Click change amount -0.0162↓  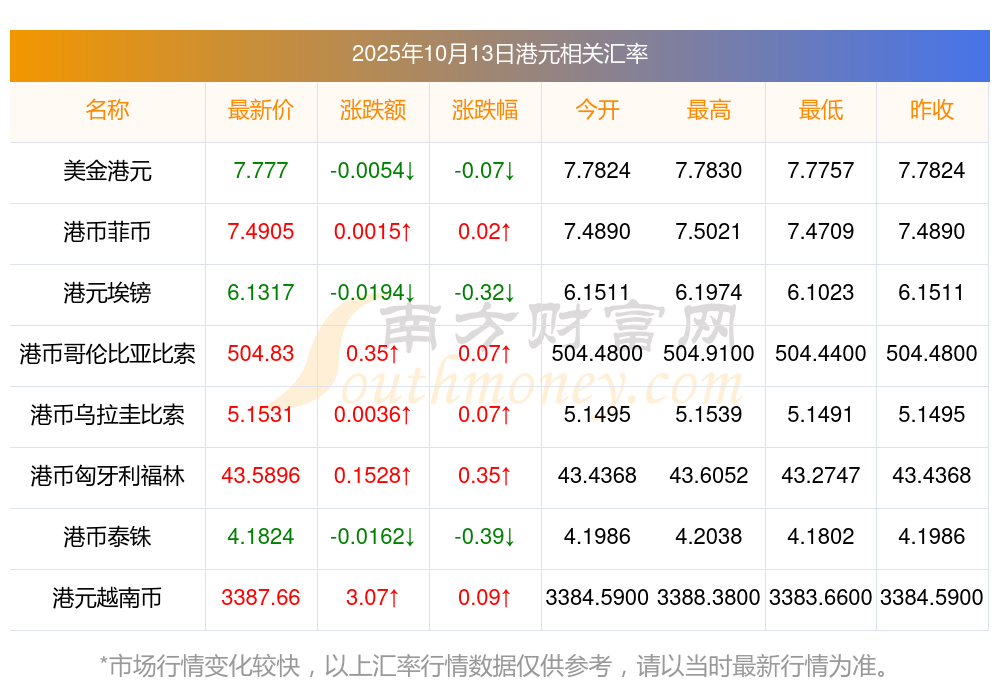click(x=372, y=537)
